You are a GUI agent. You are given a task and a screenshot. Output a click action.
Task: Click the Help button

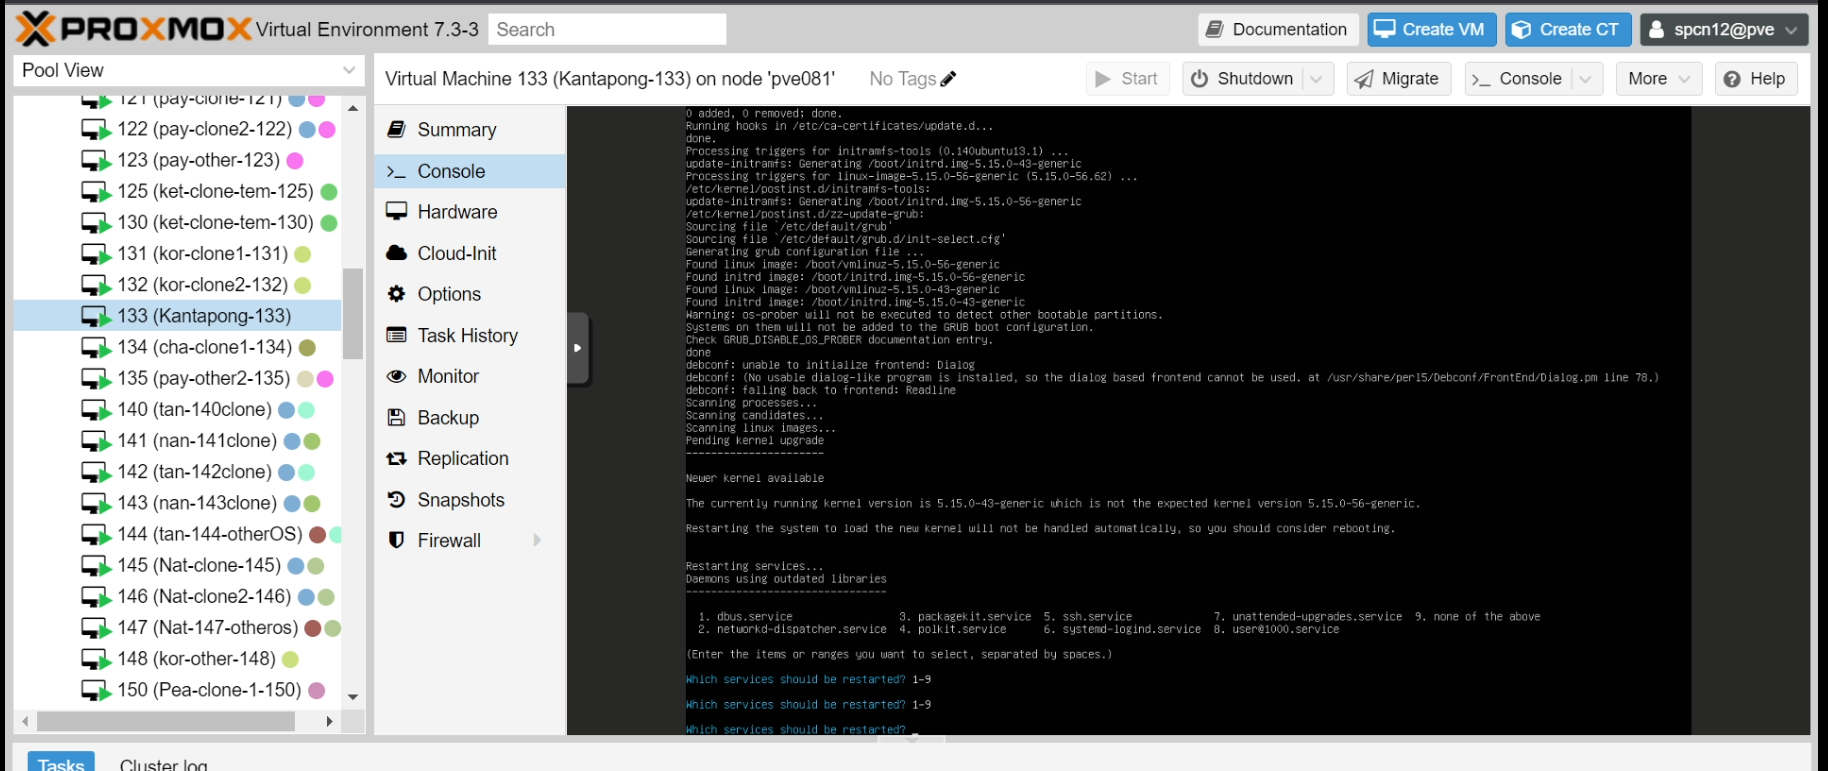click(1756, 79)
